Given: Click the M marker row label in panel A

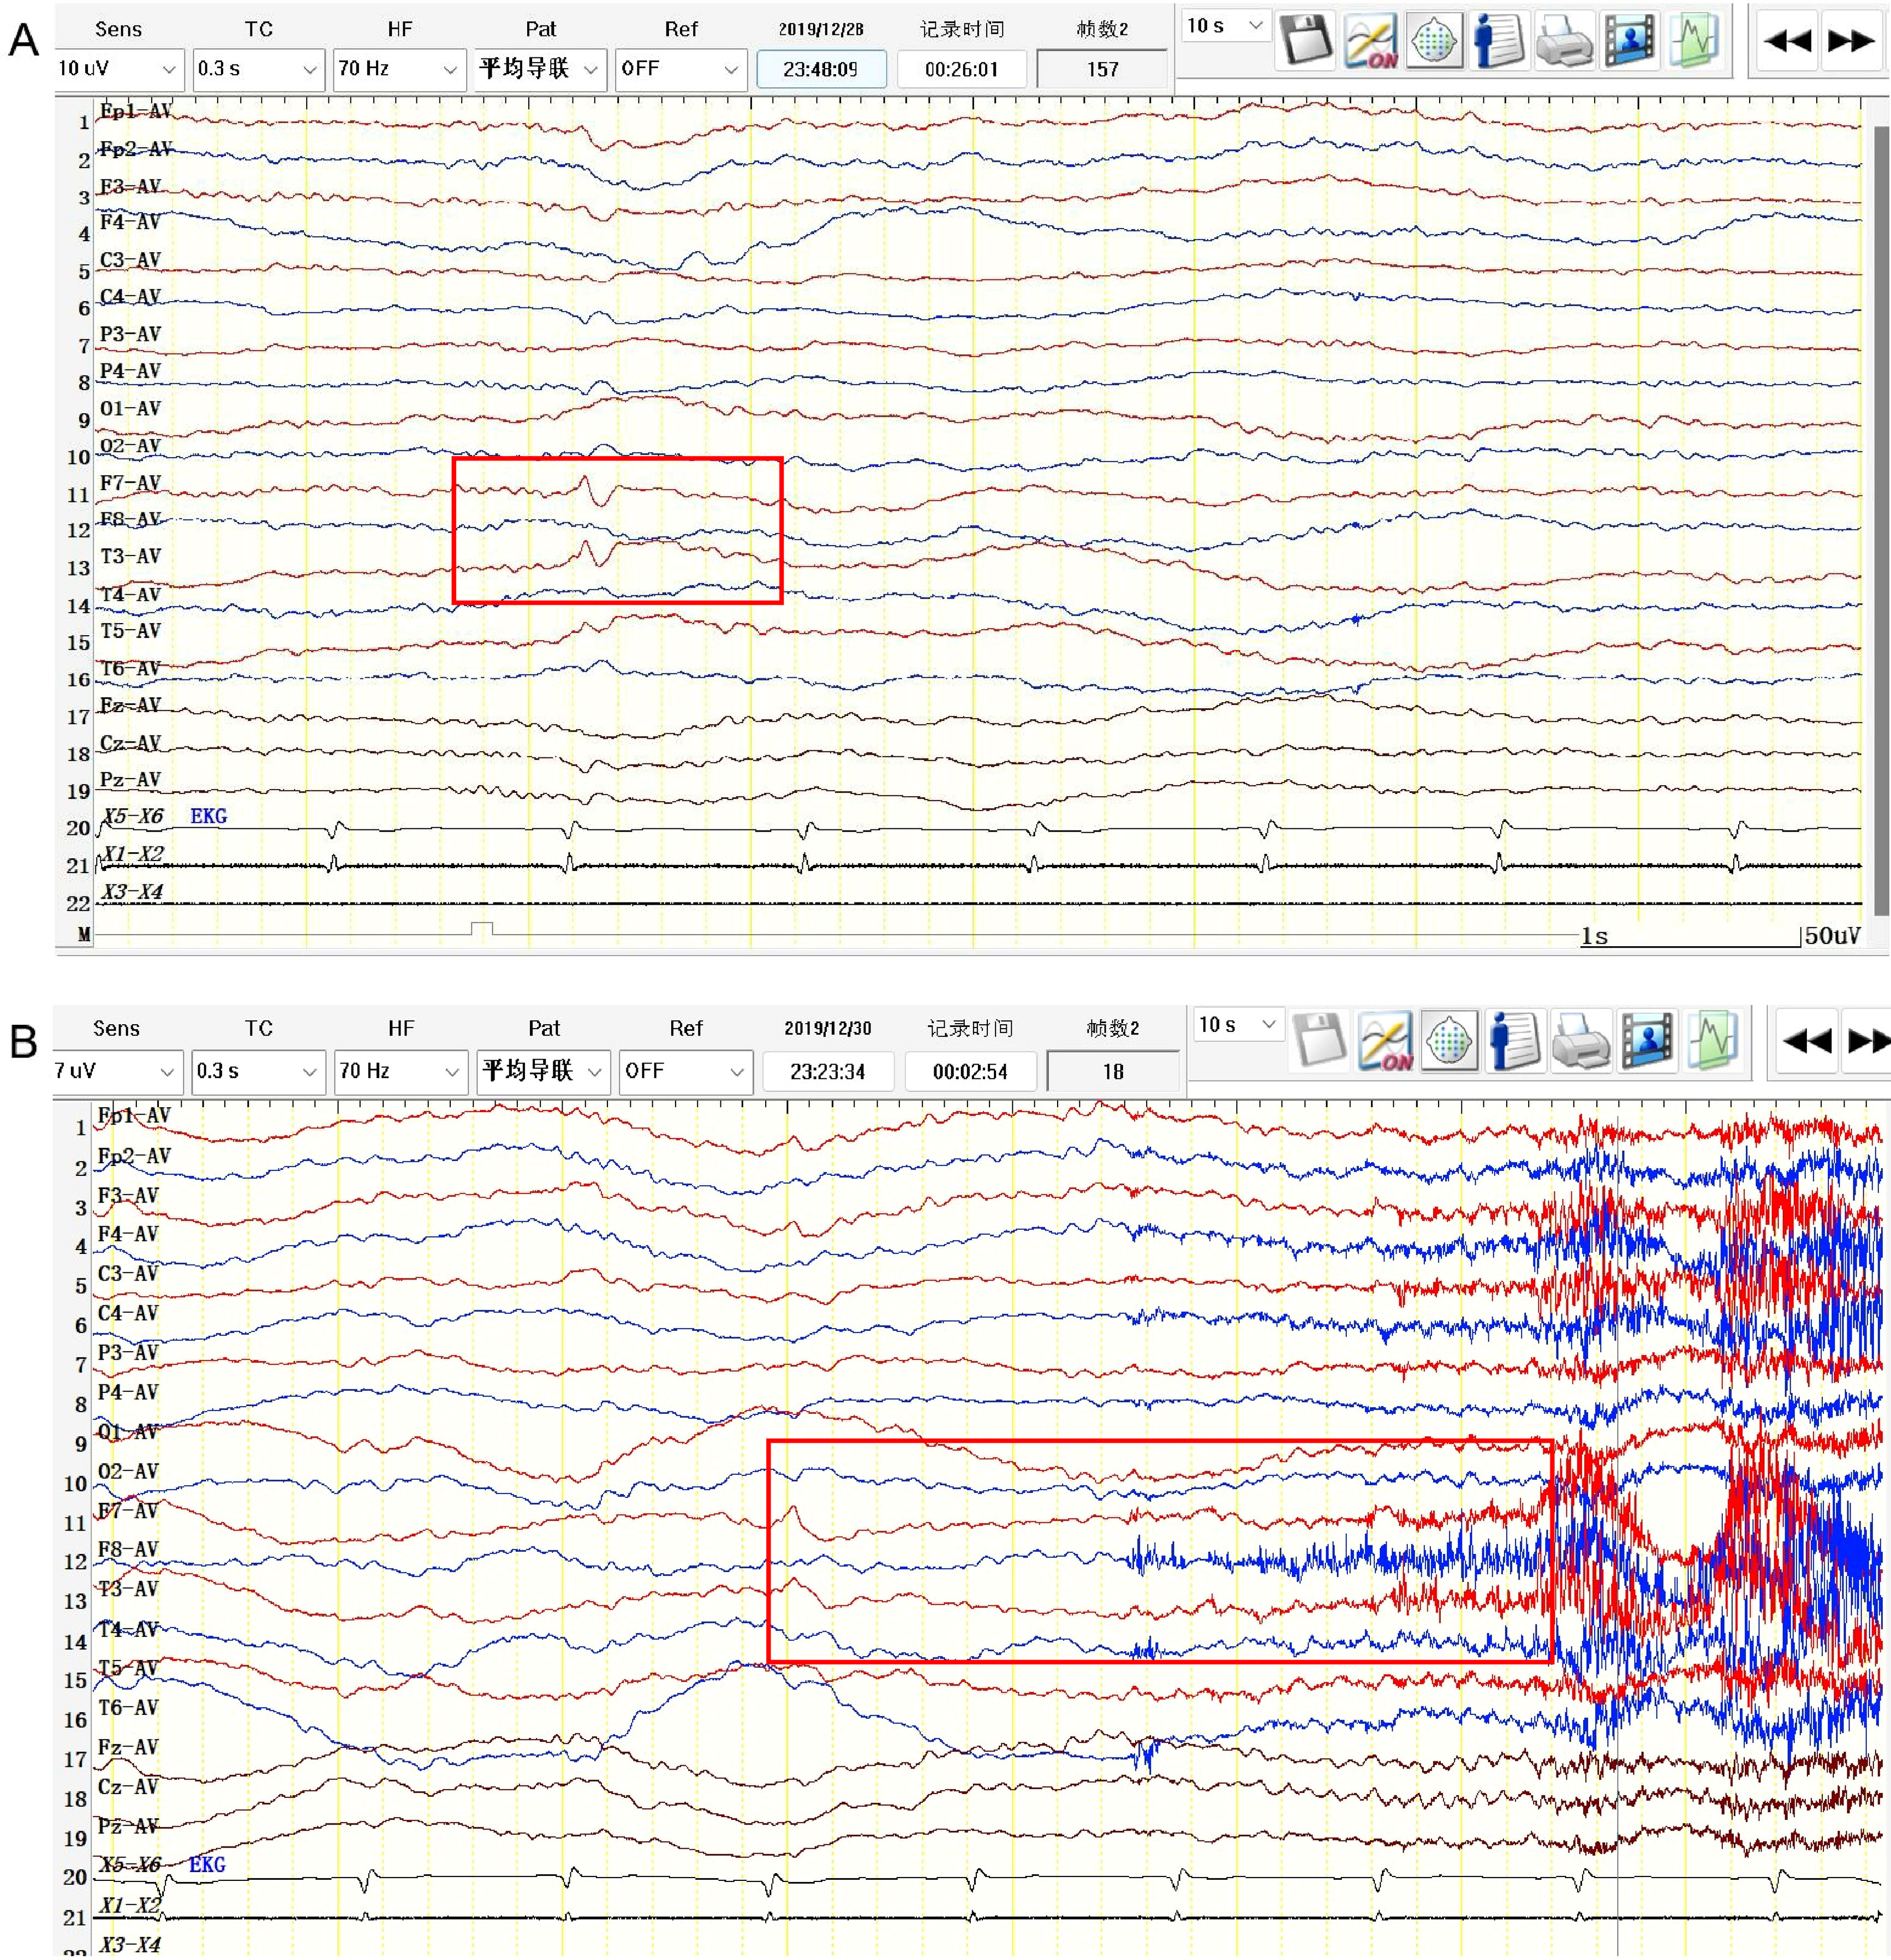Looking at the screenshot, I should coord(84,935).
